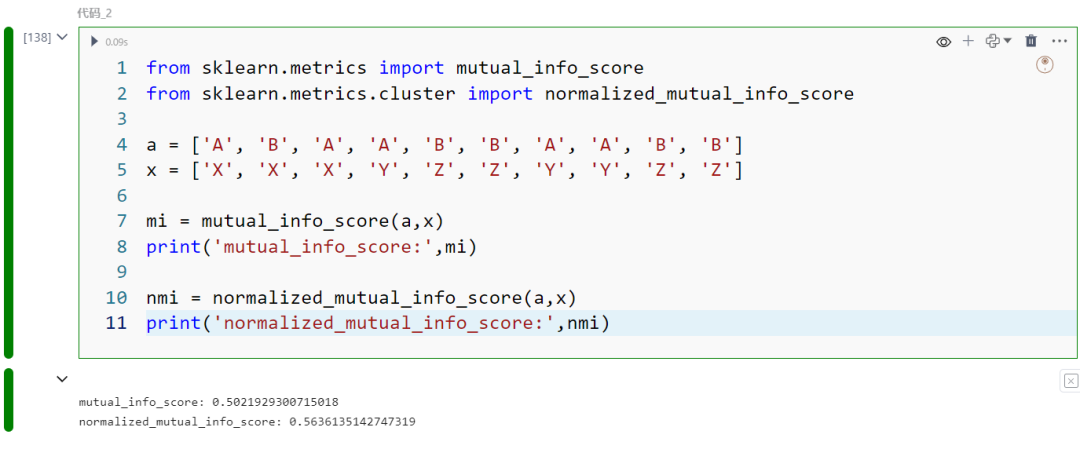Open language dropdown arrow beside Python icon
1080x460 pixels.
point(1008,41)
